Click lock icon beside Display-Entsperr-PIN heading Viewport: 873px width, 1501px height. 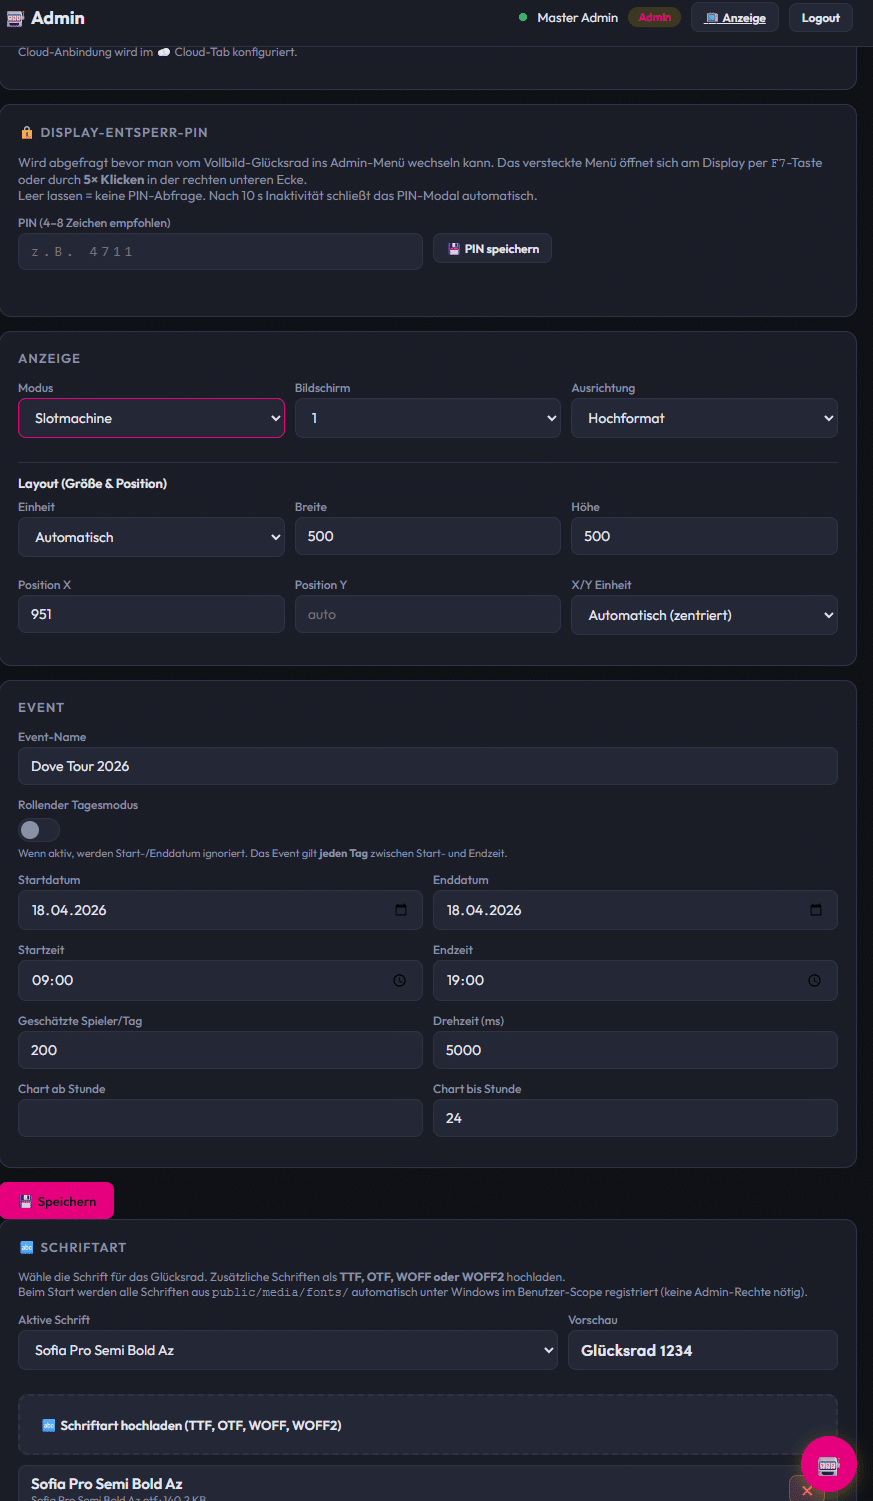27,132
